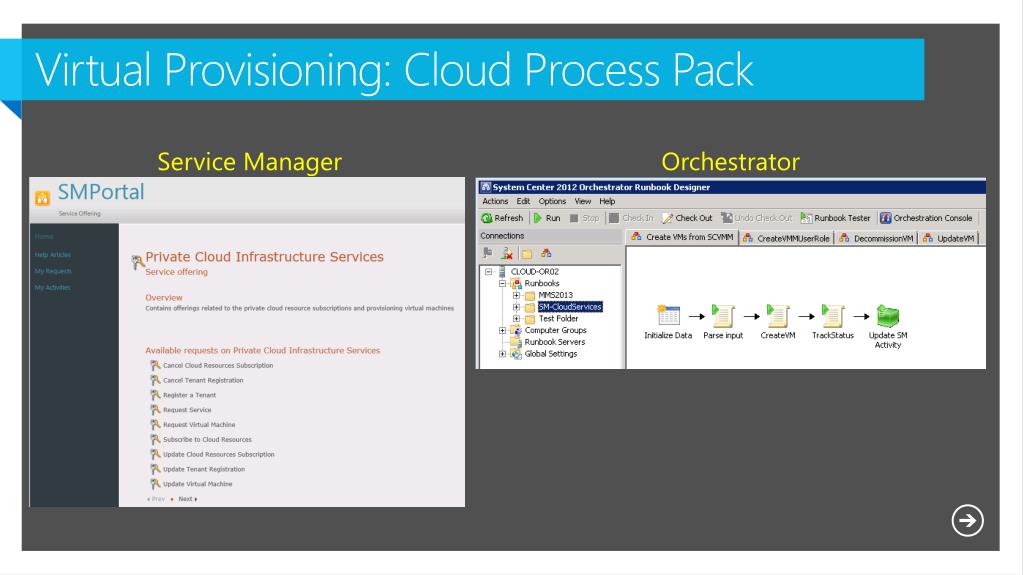The width and height of the screenshot is (1023, 575).
Task: Click the Prev pagination link
Action: (x=157, y=499)
